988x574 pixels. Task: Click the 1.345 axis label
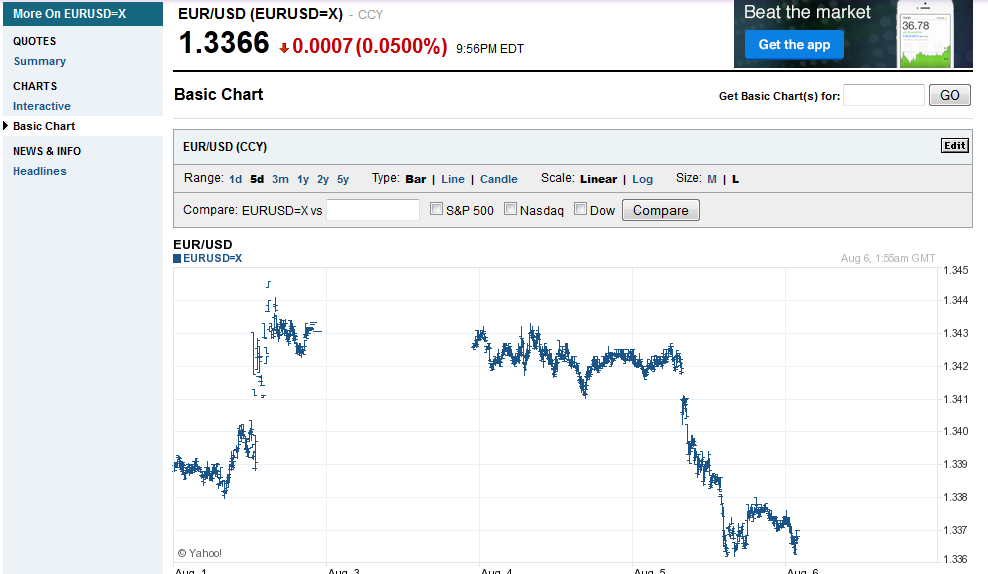tap(956, 270)
